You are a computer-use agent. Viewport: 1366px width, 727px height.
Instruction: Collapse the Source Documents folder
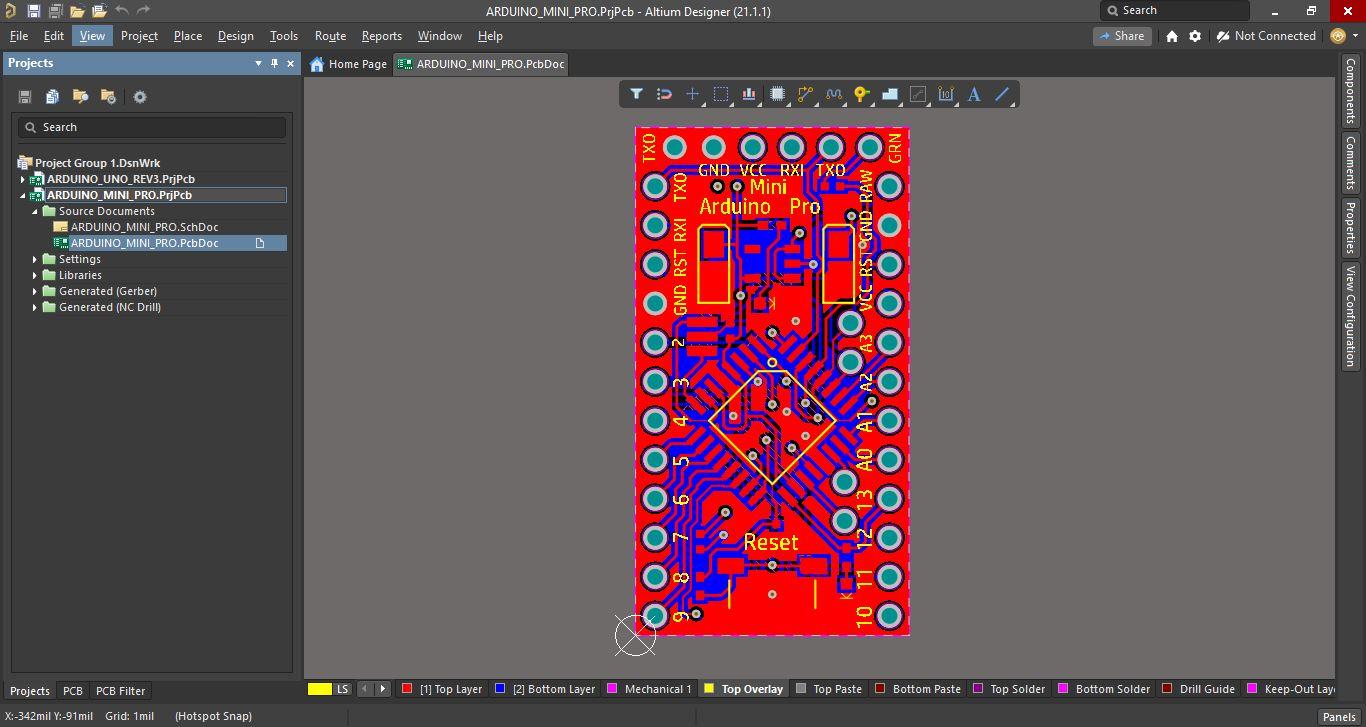coord(35,211)
